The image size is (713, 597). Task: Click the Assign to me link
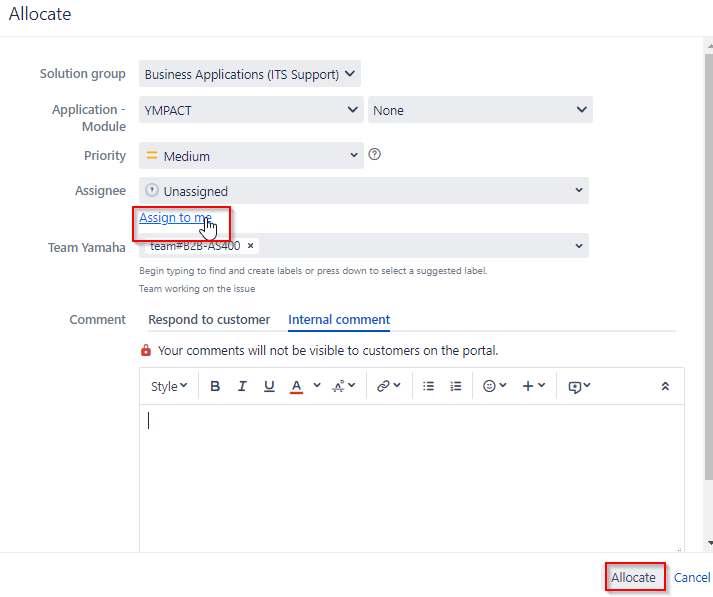pos(175,218)
